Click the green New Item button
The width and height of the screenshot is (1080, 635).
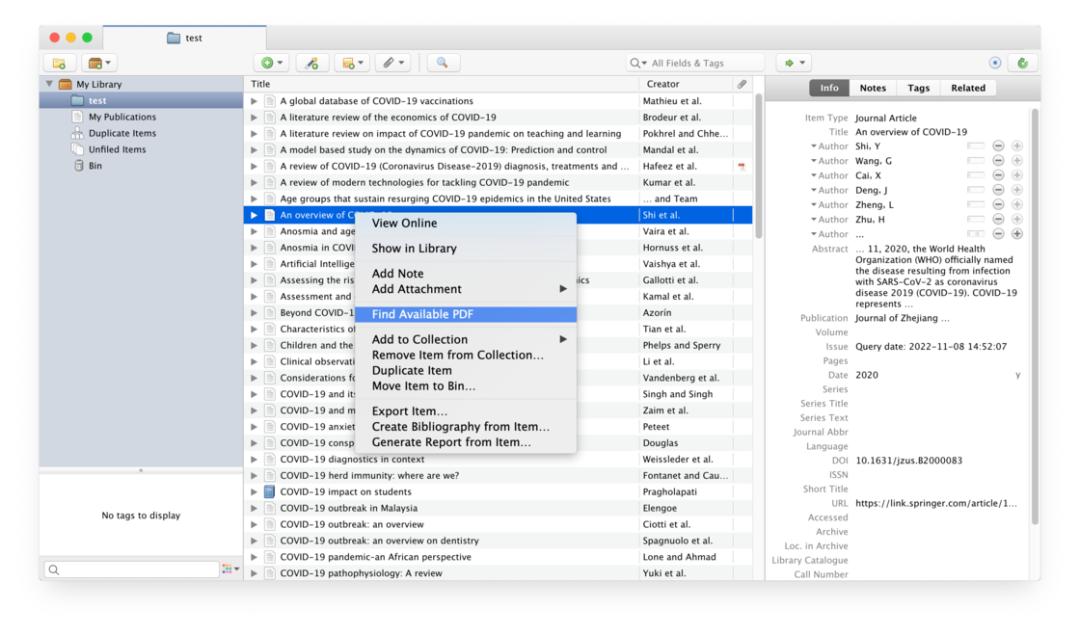[x=273, y=64]
